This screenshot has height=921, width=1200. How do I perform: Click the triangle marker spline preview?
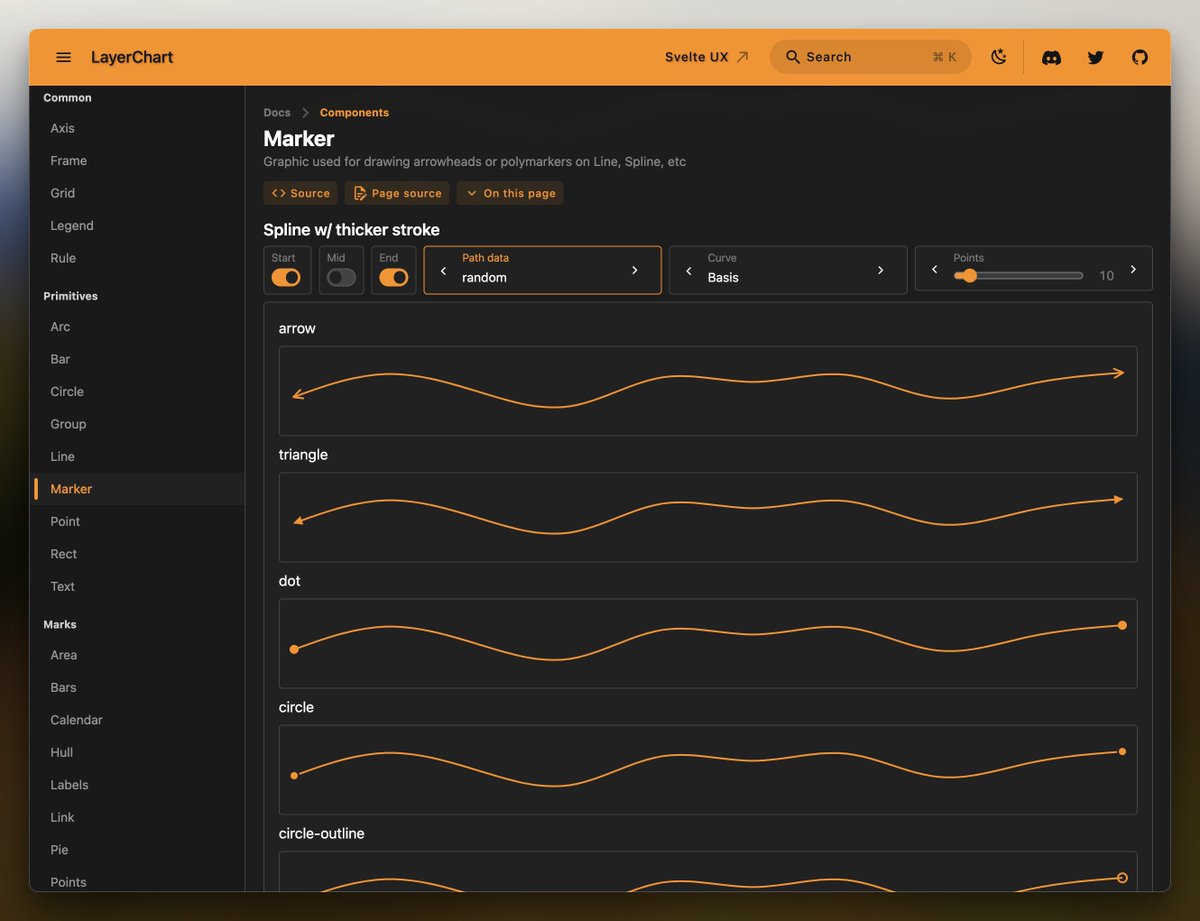(x=708, y=517)
